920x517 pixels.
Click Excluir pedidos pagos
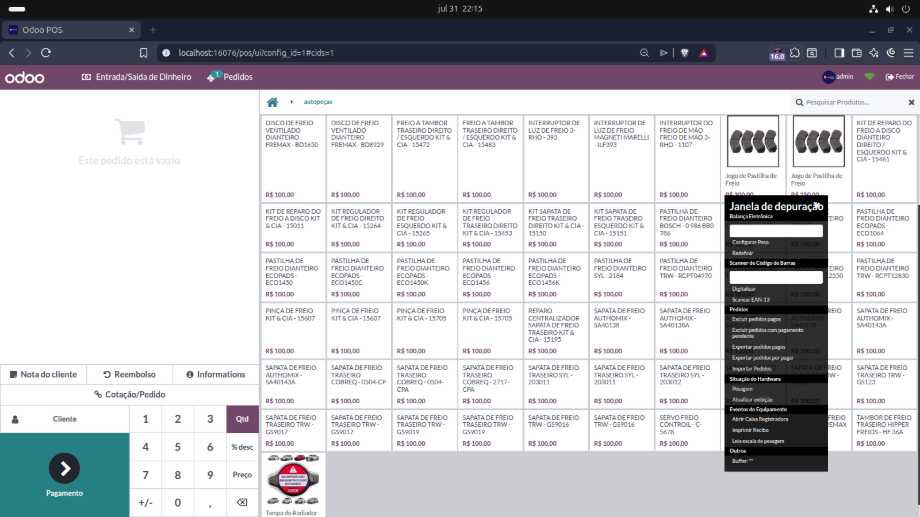click(x=756, y=319)
